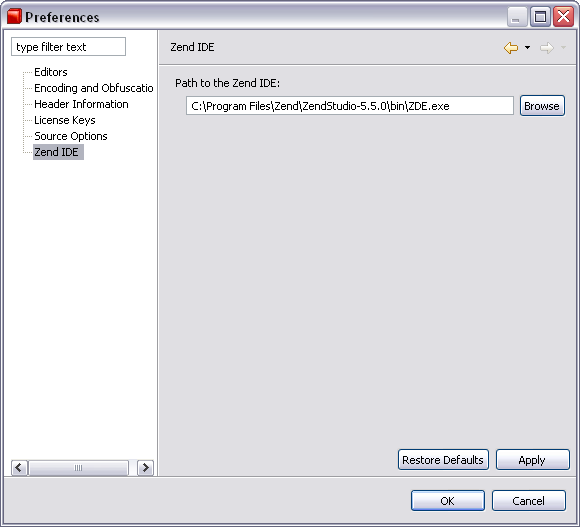Open the forward history dropdown arrow
This screenshot has height=527, width=580.
[563, 47]
